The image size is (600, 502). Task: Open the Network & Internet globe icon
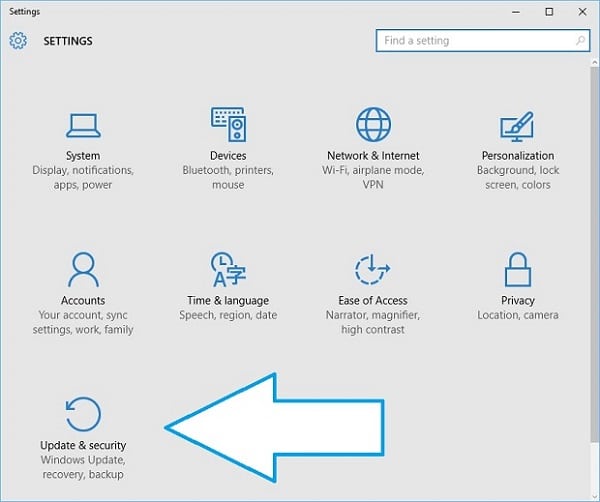[x=373, y=124]
